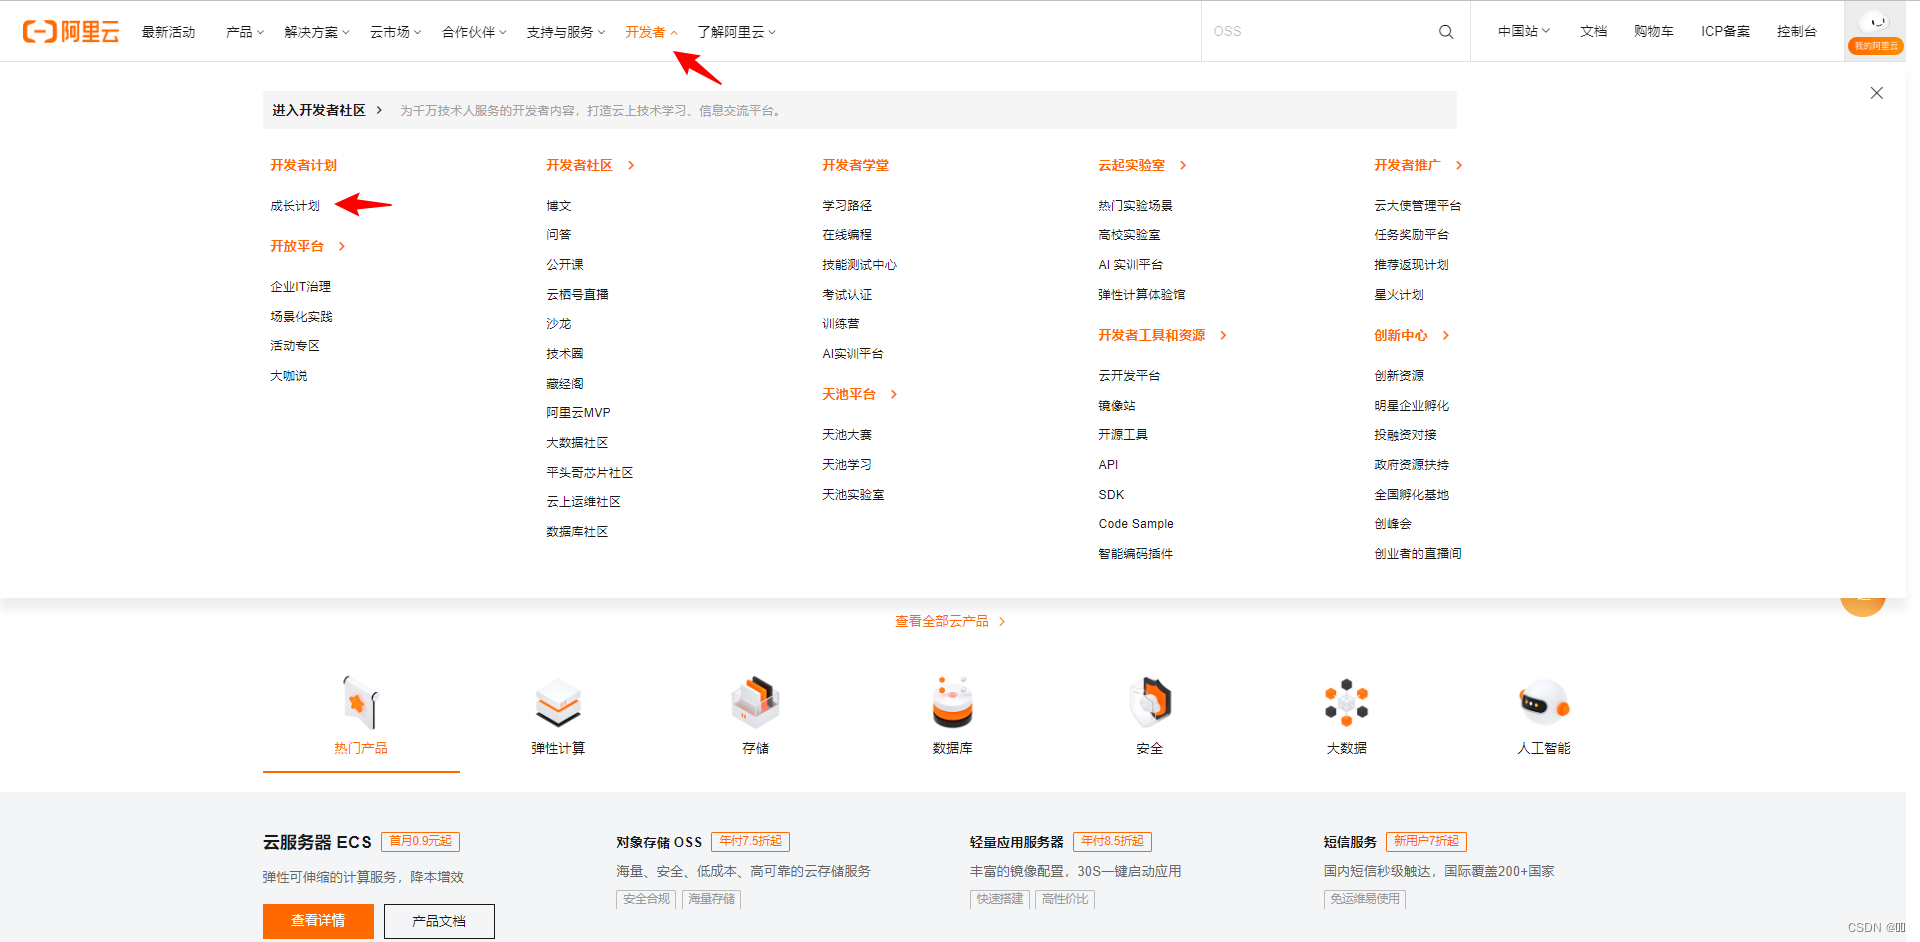Select the 数据库 category icon

[952, 703]
